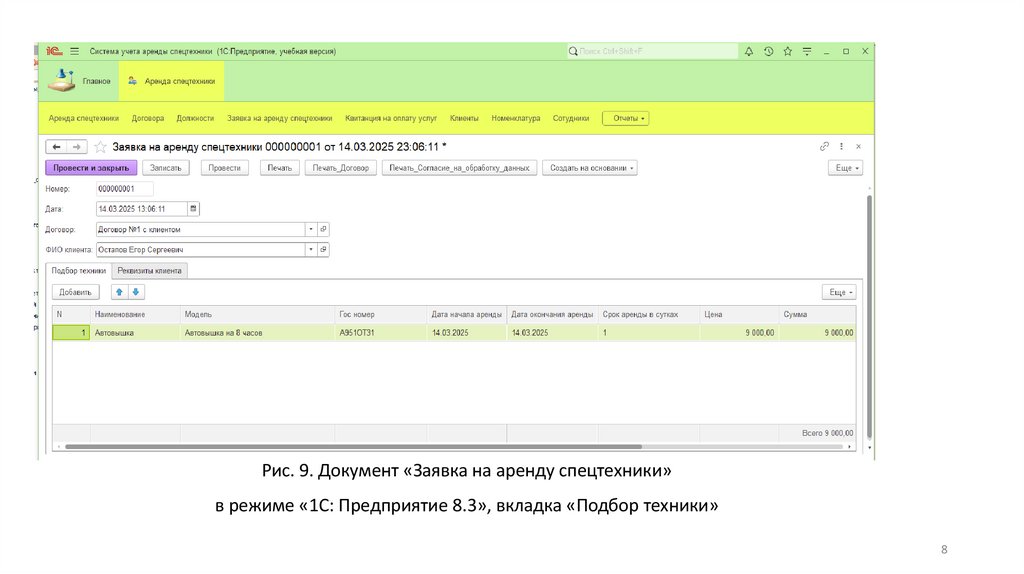This screenshot has width=1024, height=574.
Task: Click the Дата input field
Action: [142, 209]
